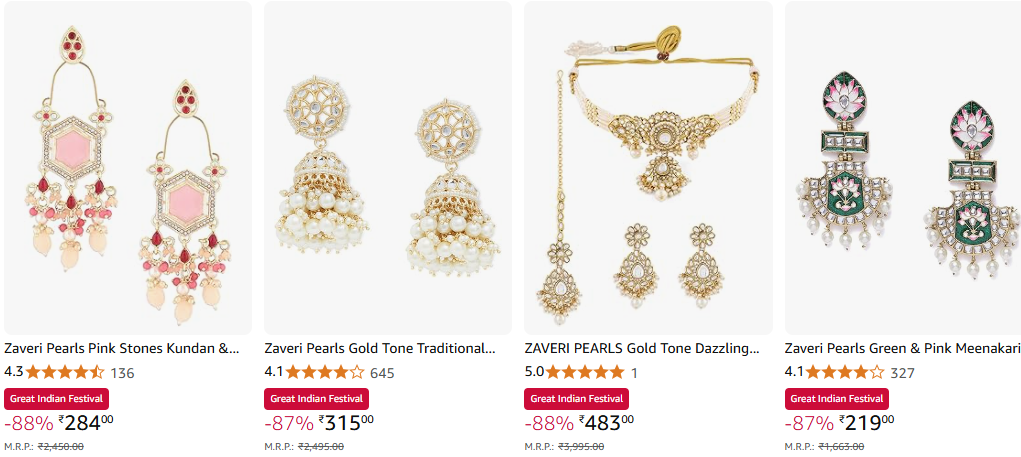Open the gold choker necklace set image
Viewport: 1021px width, 457px height.
tap(648, 168)
